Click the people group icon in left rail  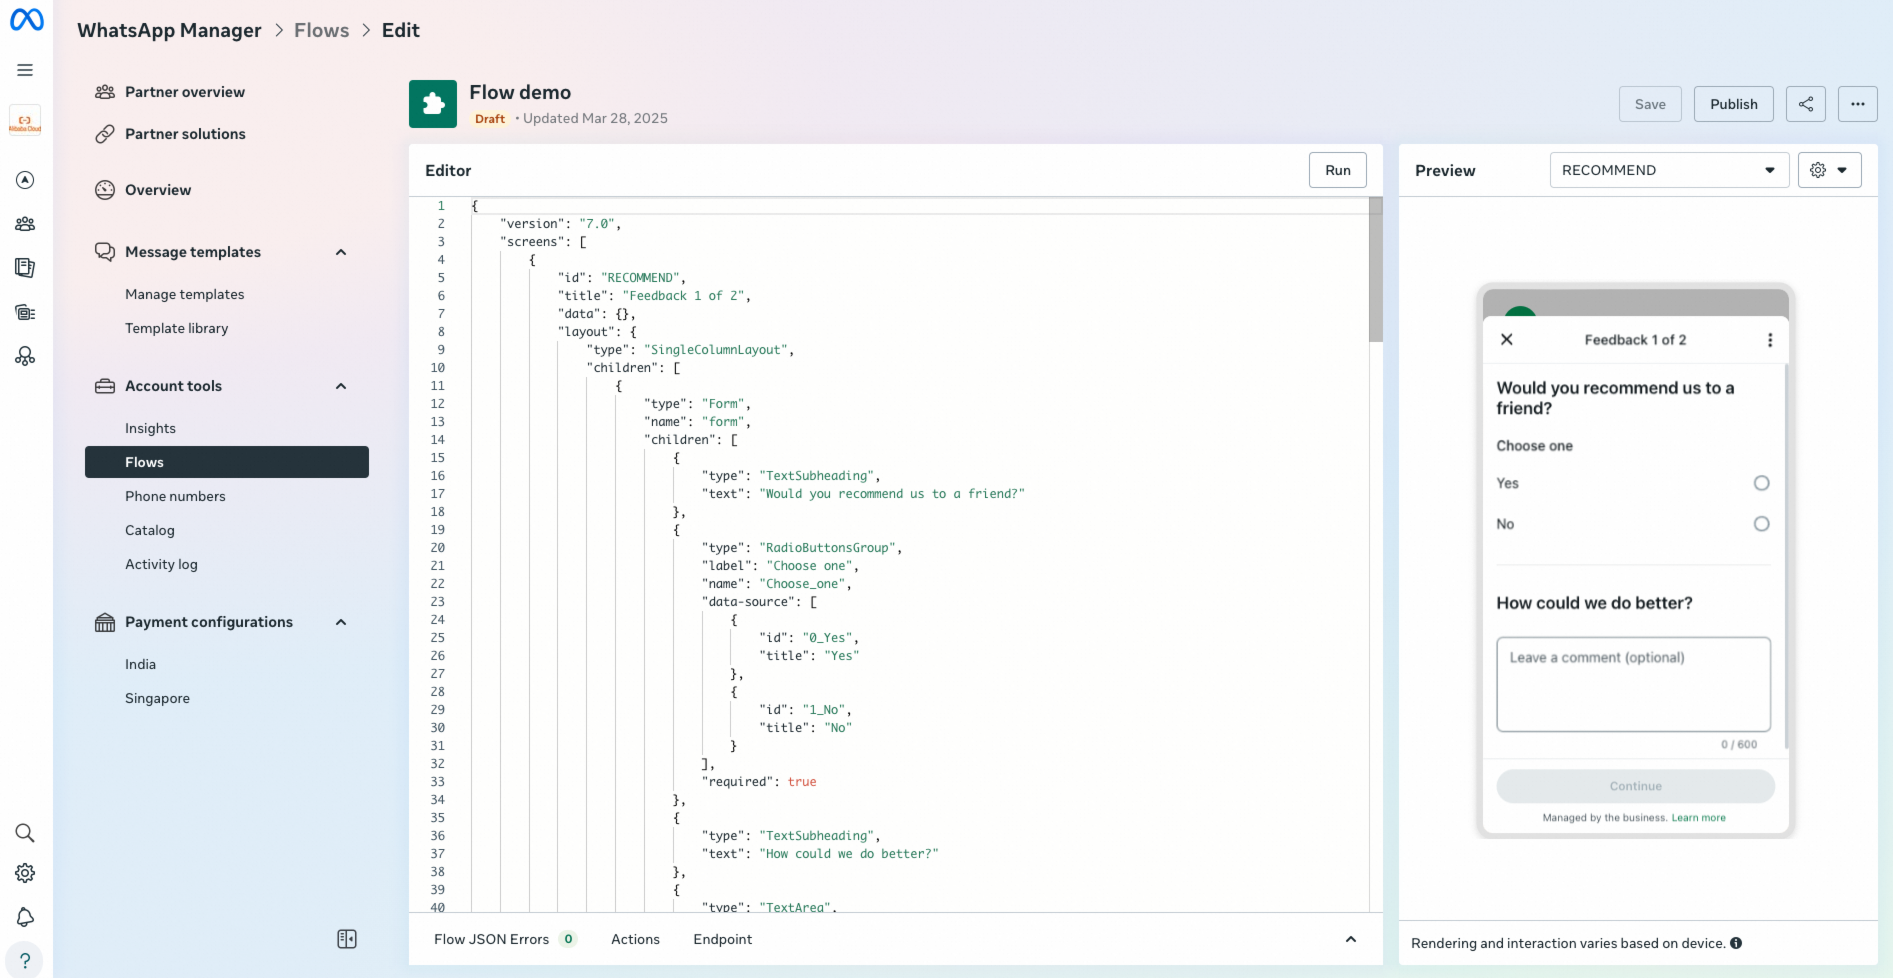(x=25, y=224)
